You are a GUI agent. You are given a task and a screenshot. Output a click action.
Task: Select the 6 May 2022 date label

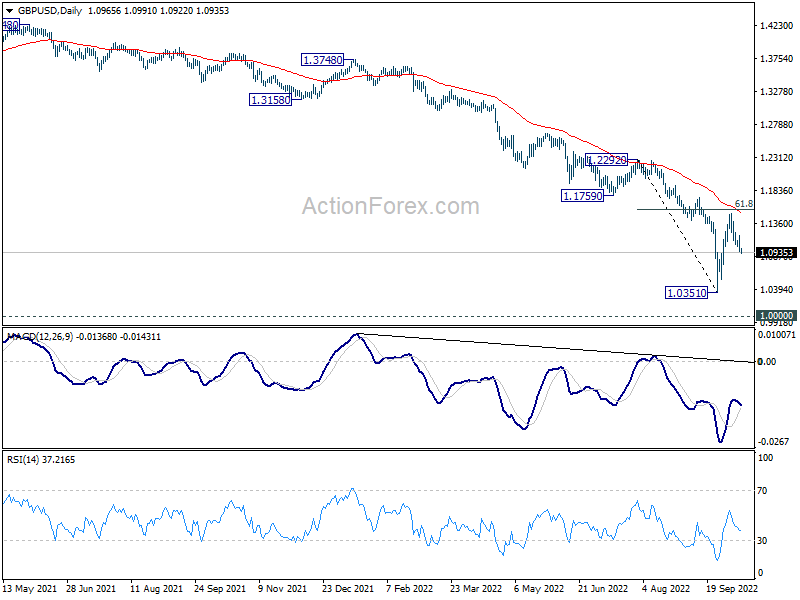[x=538, y=589]
